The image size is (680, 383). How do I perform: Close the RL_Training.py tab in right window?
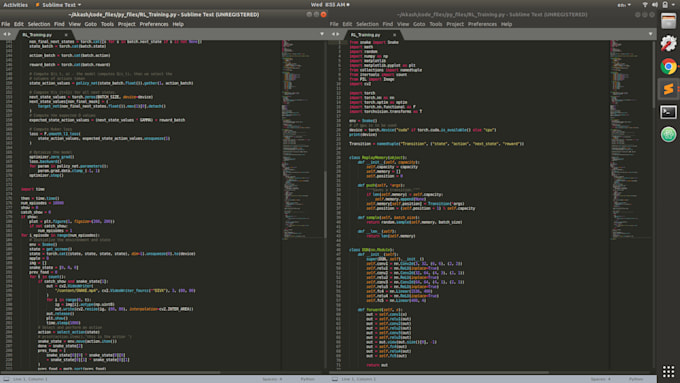(x=394, y=35)
